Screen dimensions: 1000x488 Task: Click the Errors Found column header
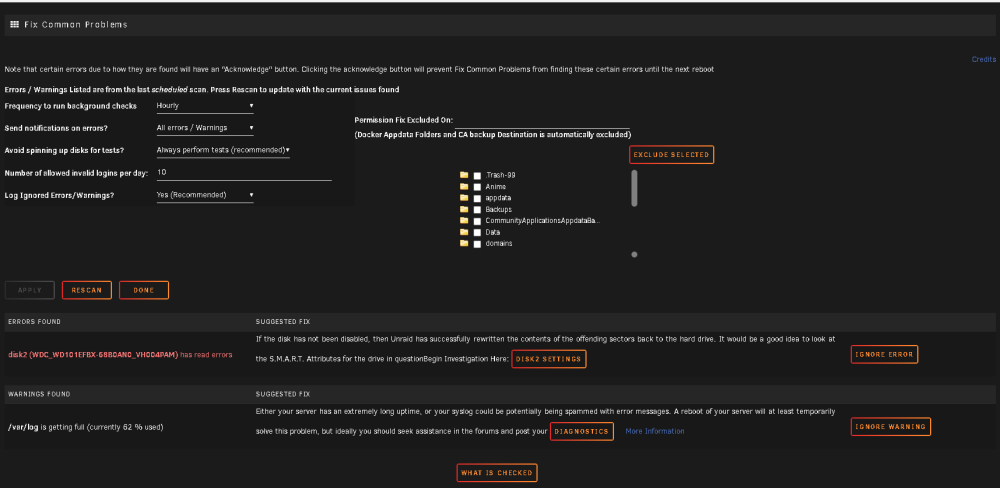pos(34,322)
